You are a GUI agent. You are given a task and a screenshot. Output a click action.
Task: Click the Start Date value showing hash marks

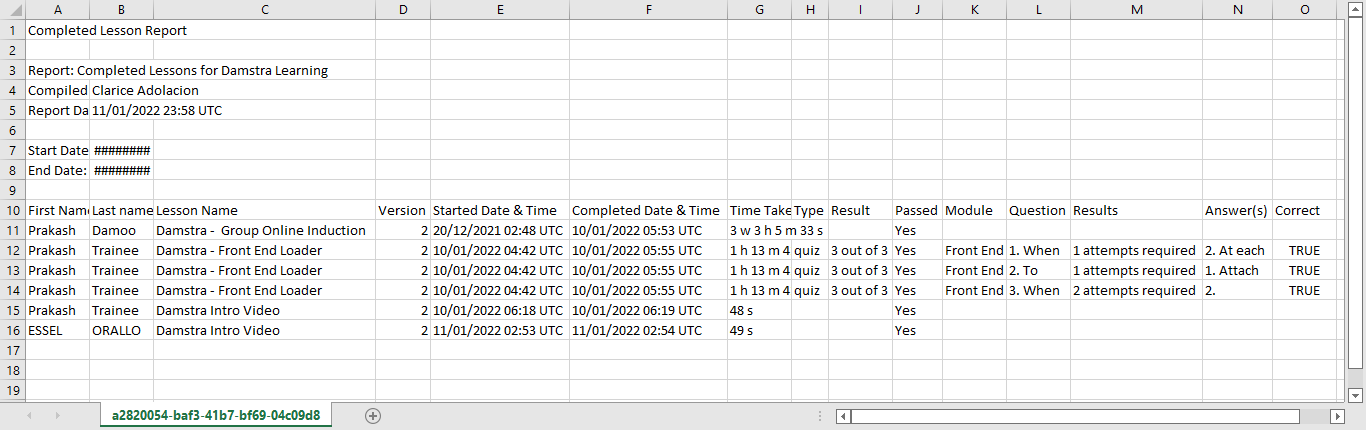point(121,151)
